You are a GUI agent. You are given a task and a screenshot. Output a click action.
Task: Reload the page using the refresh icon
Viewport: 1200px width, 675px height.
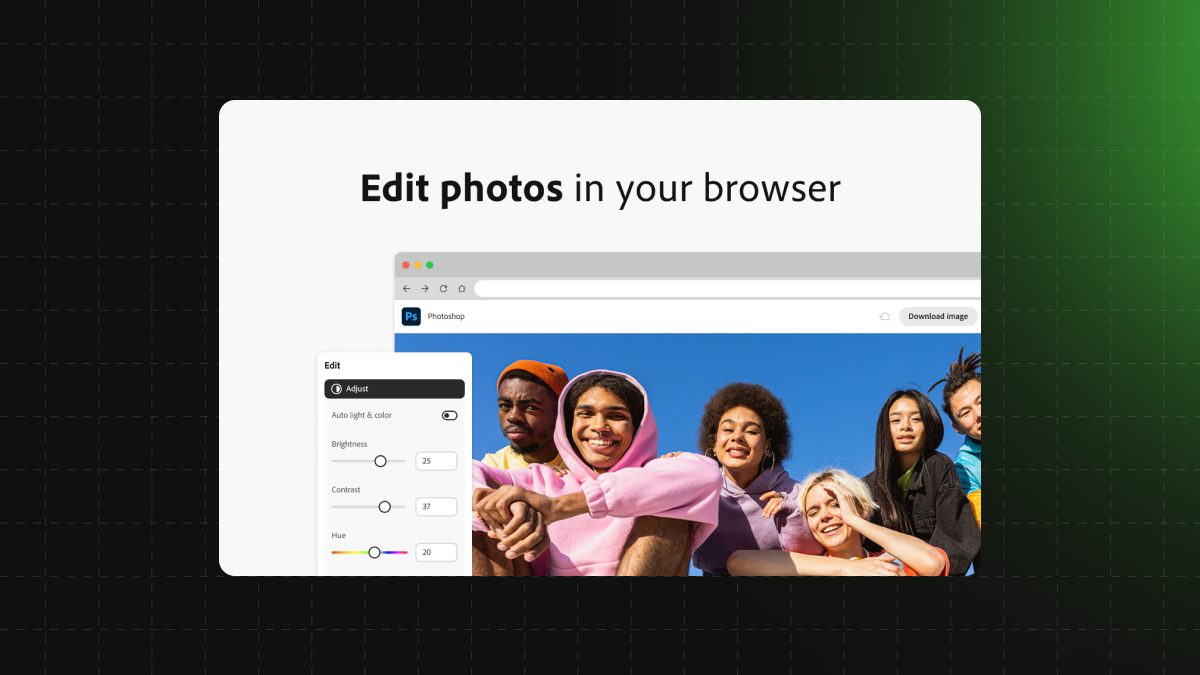tap(442, 288)
